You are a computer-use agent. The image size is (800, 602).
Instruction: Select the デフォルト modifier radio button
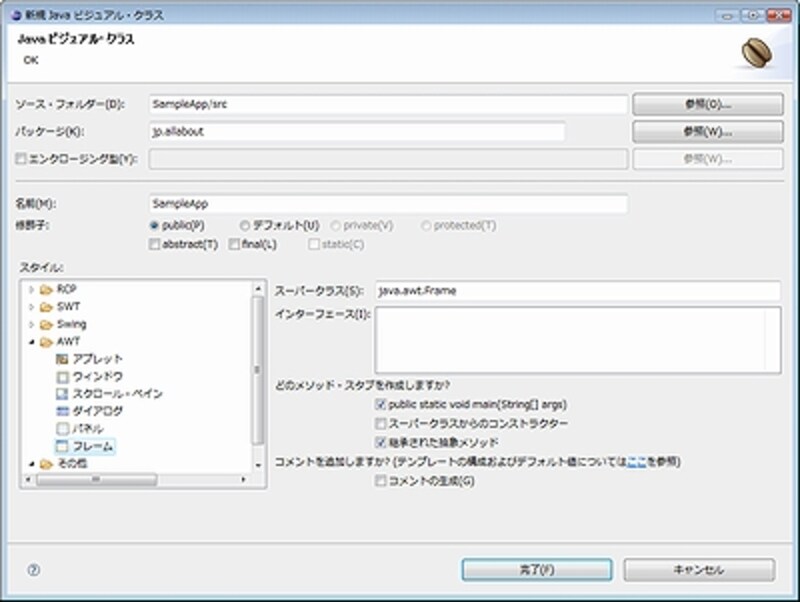[245, 226]
